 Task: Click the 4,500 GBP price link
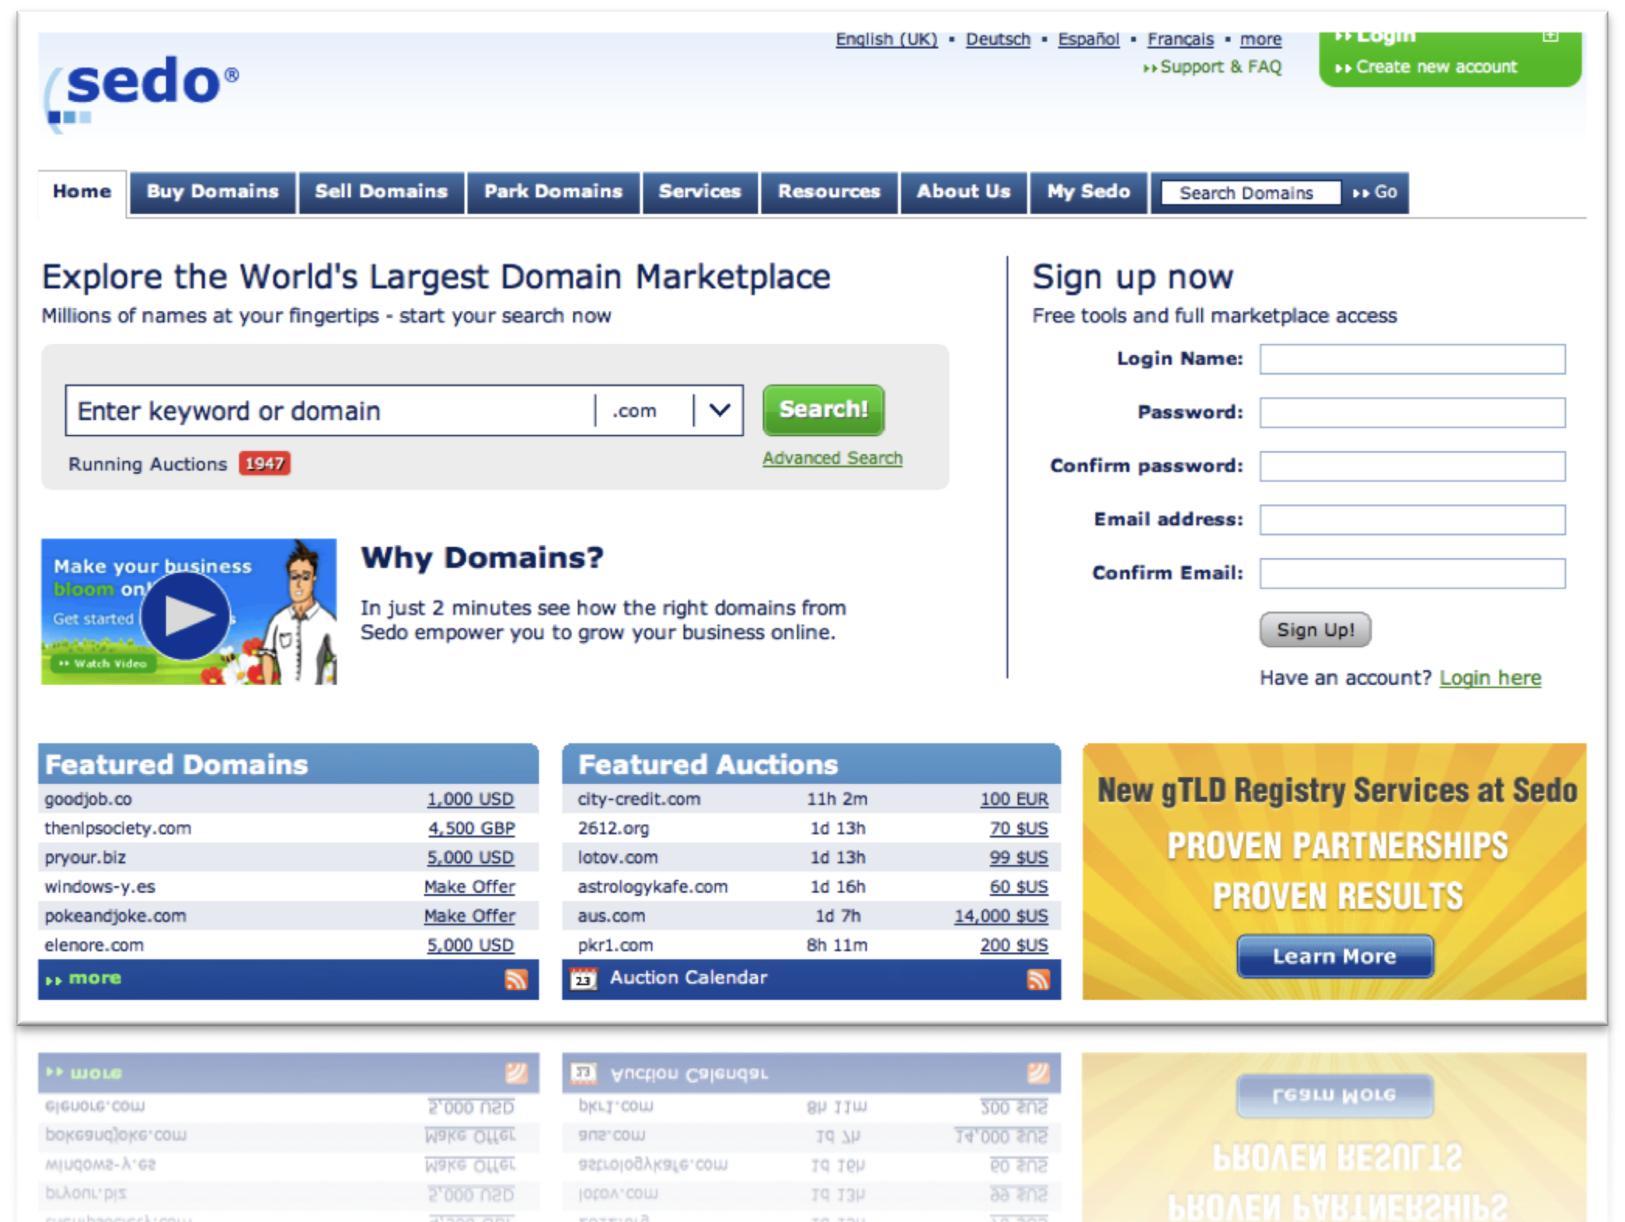pos(471,828)
